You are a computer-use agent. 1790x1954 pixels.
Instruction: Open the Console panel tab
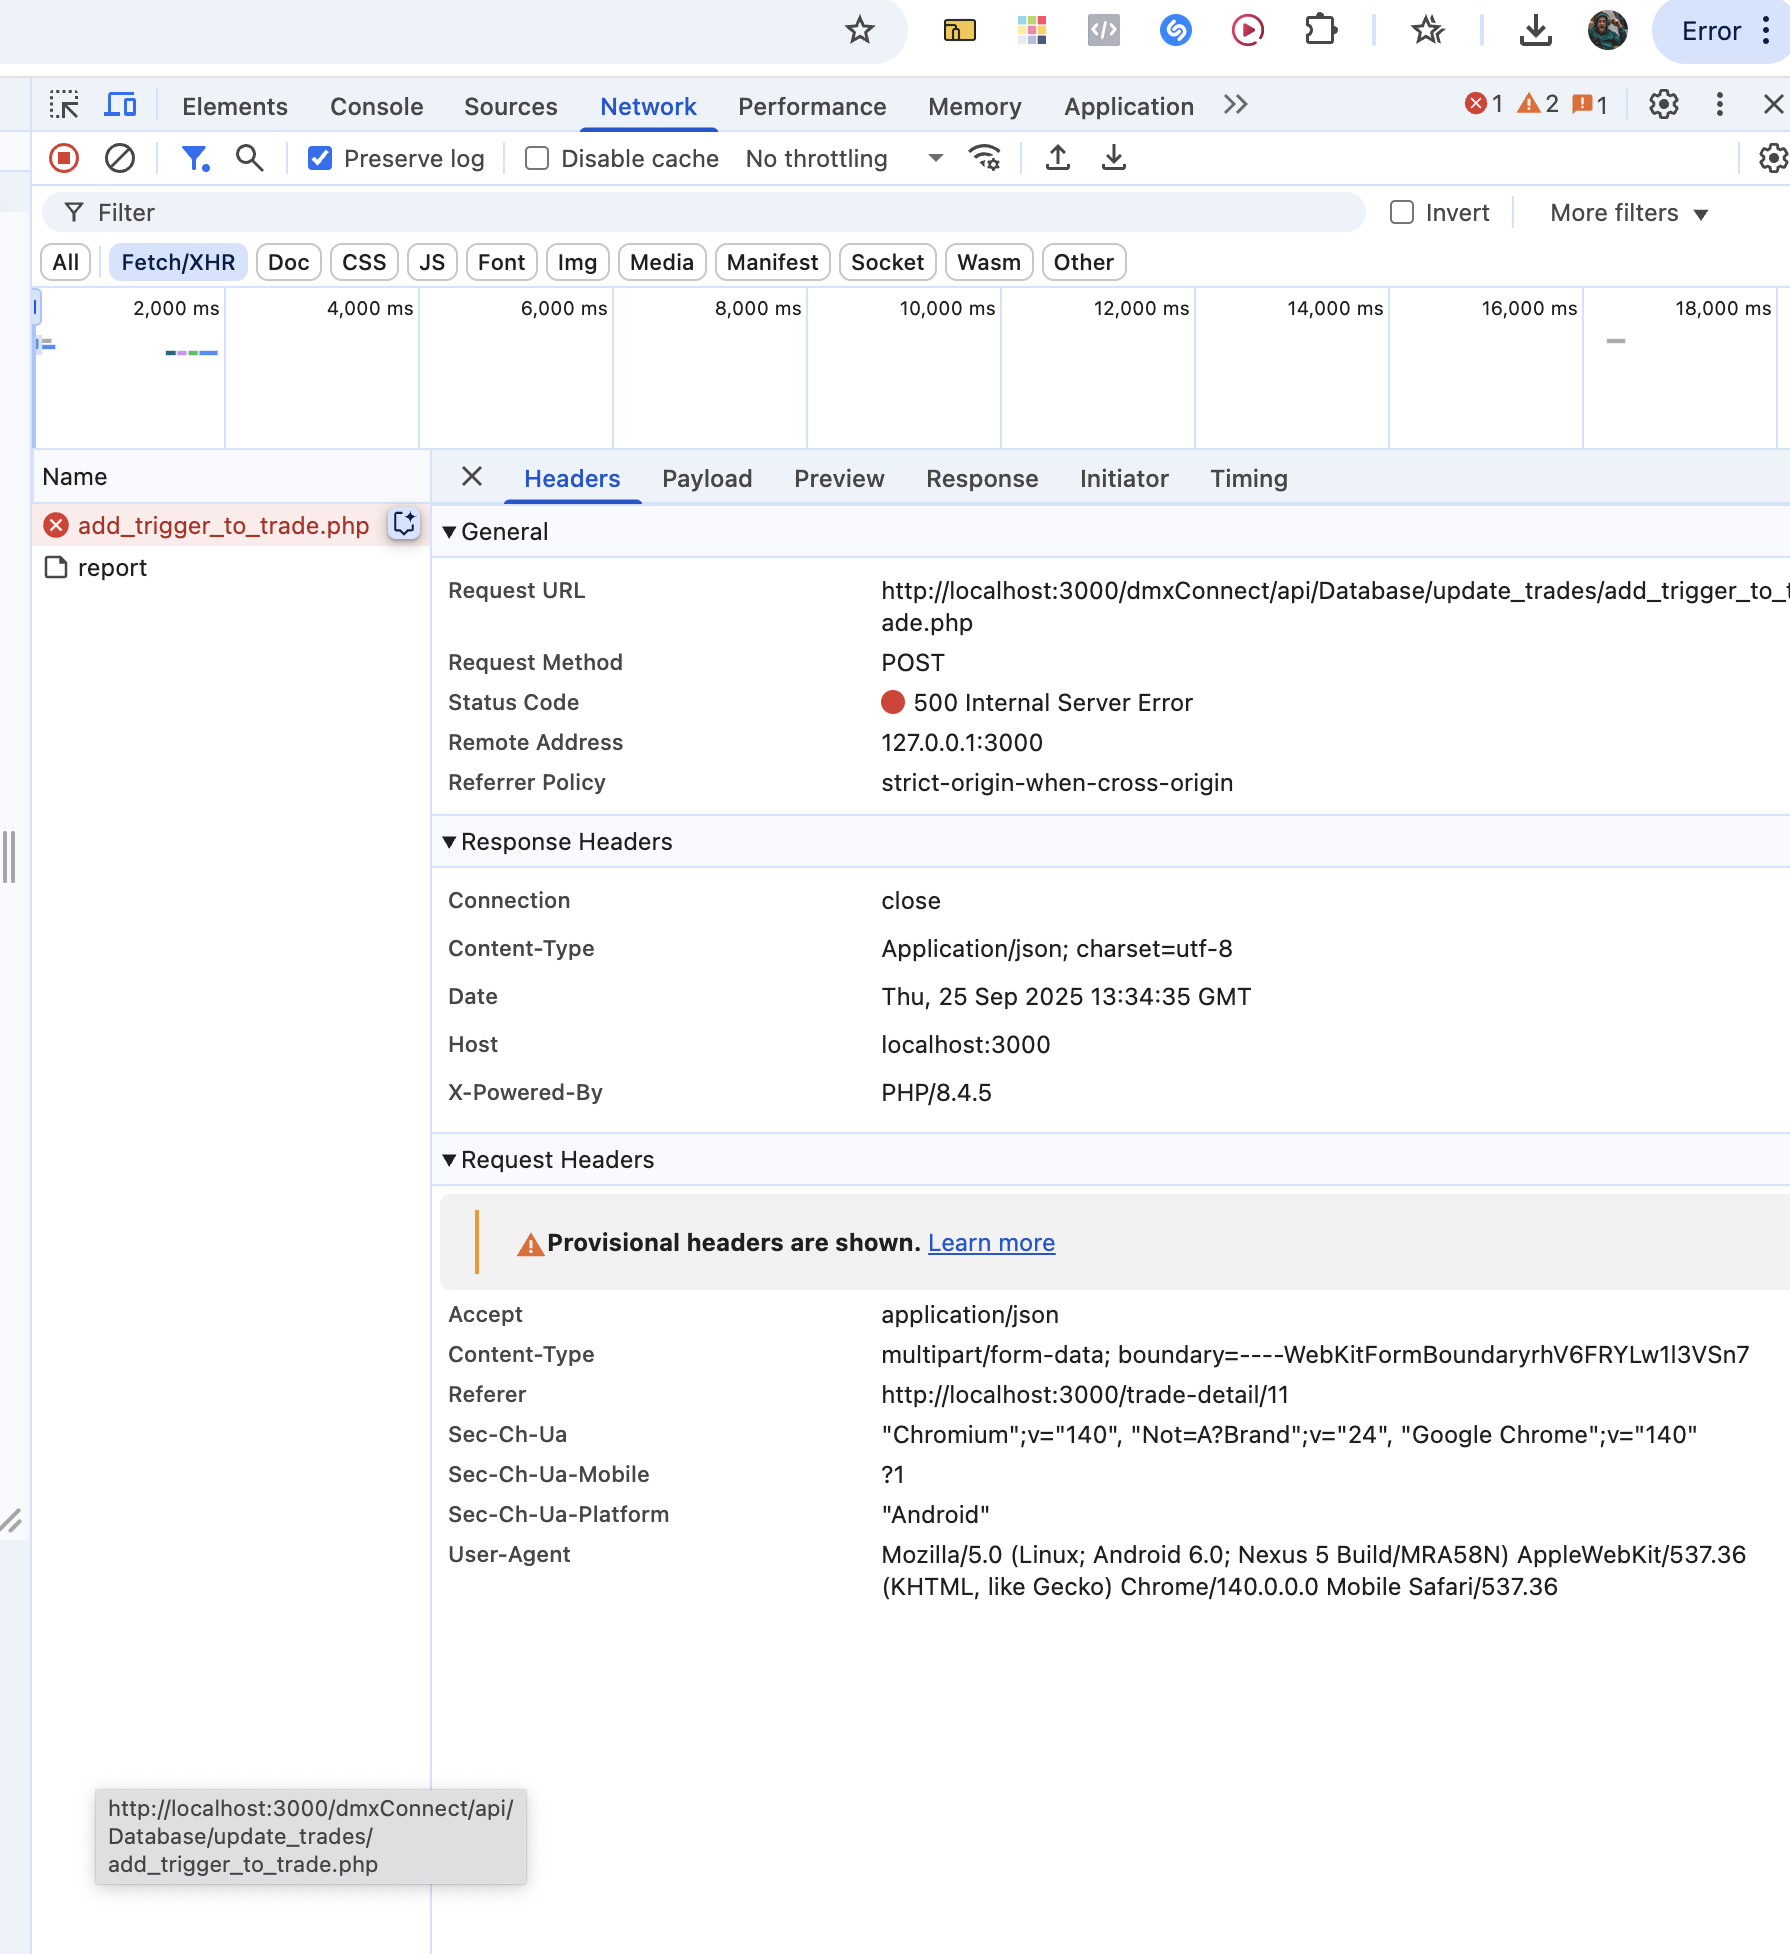coord(376,106)
